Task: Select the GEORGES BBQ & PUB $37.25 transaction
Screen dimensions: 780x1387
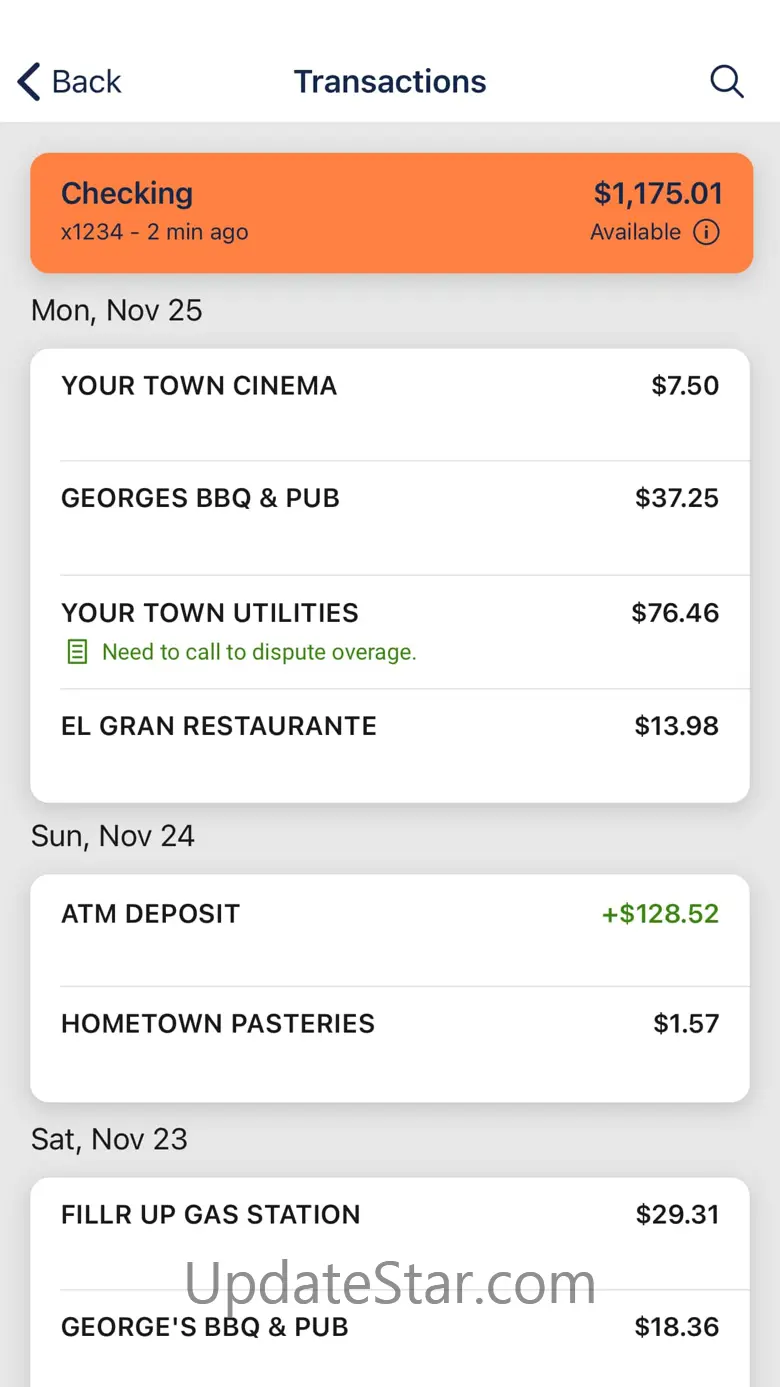Action: (390, 518)
